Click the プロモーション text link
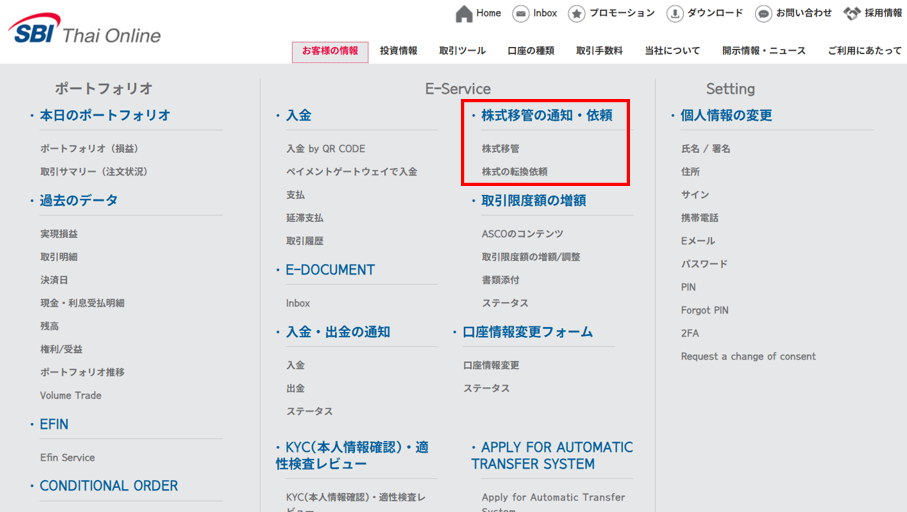The image size is (907, 512). click(622, 13)
